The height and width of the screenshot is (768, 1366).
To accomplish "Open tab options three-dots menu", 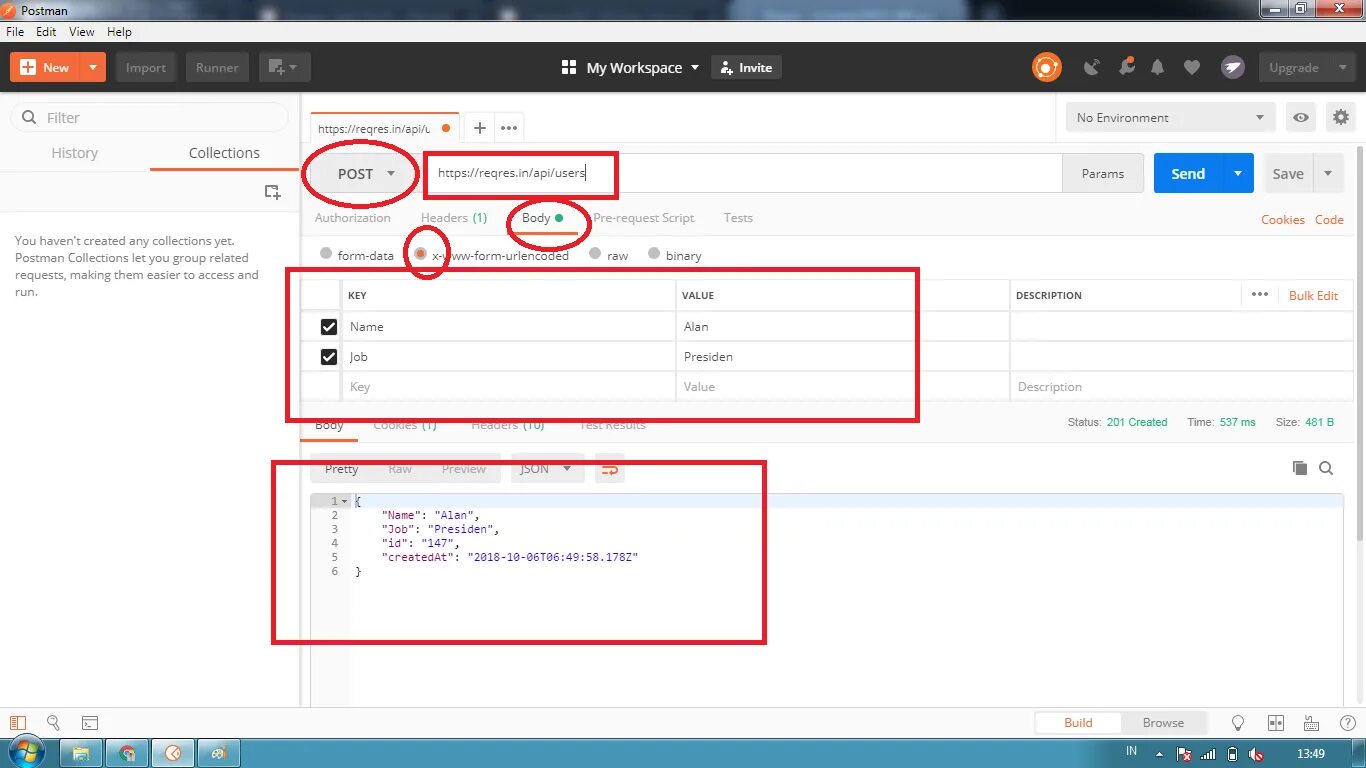I will click(x=509, y=128).
